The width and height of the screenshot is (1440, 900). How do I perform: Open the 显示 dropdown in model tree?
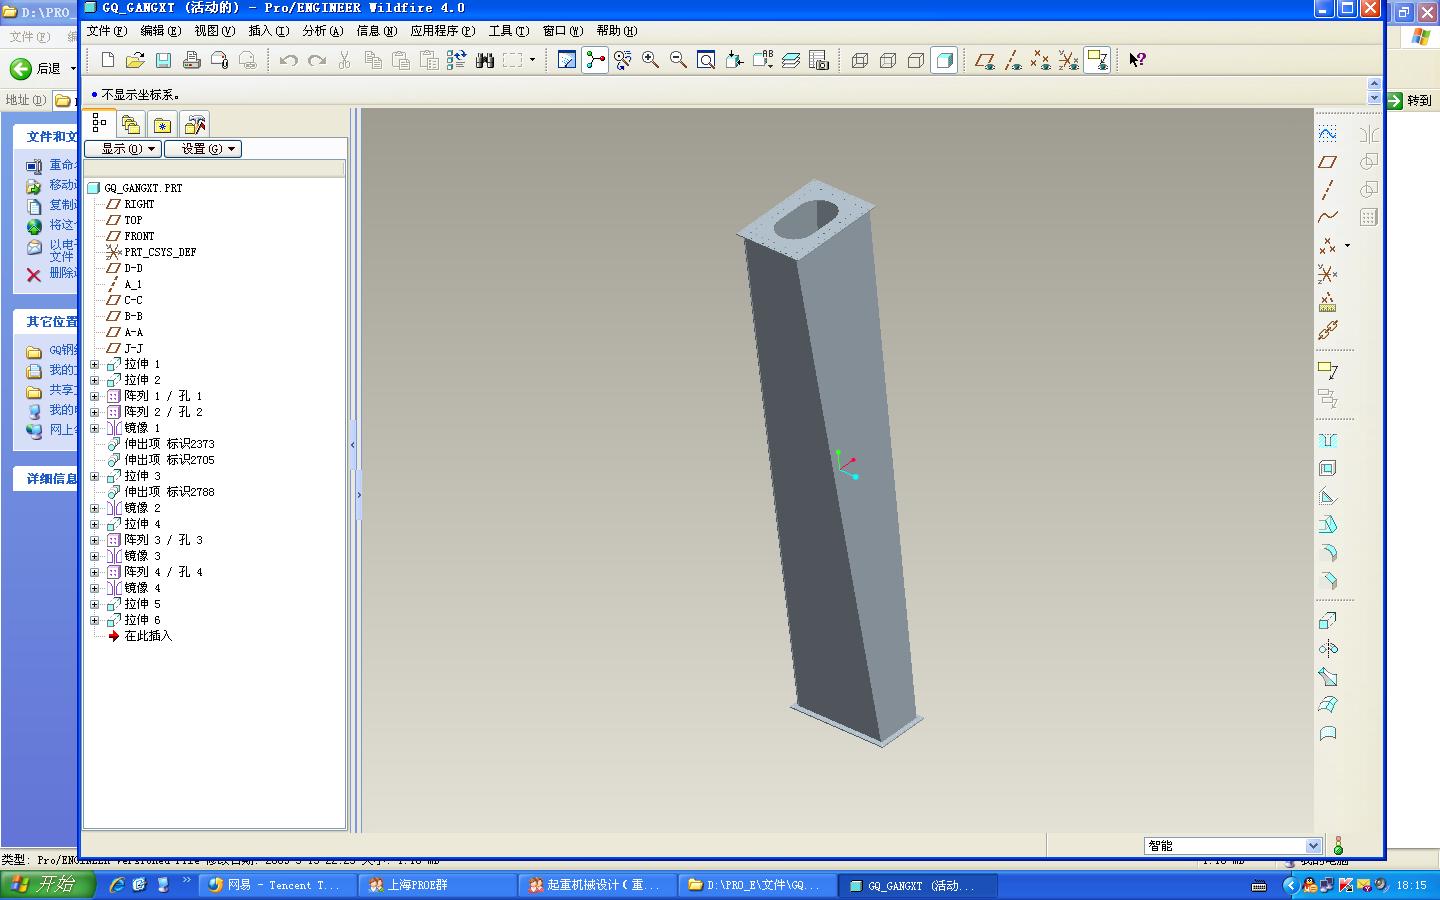(x=123, y=149)
